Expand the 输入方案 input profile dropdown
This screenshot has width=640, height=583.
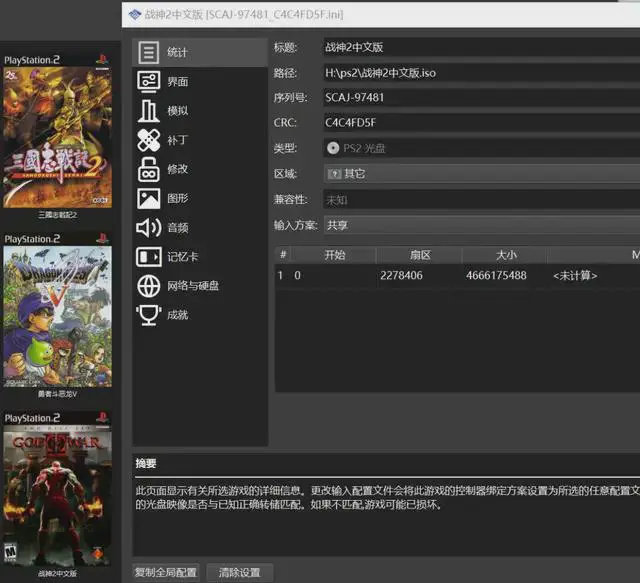[x=482, y=225]
